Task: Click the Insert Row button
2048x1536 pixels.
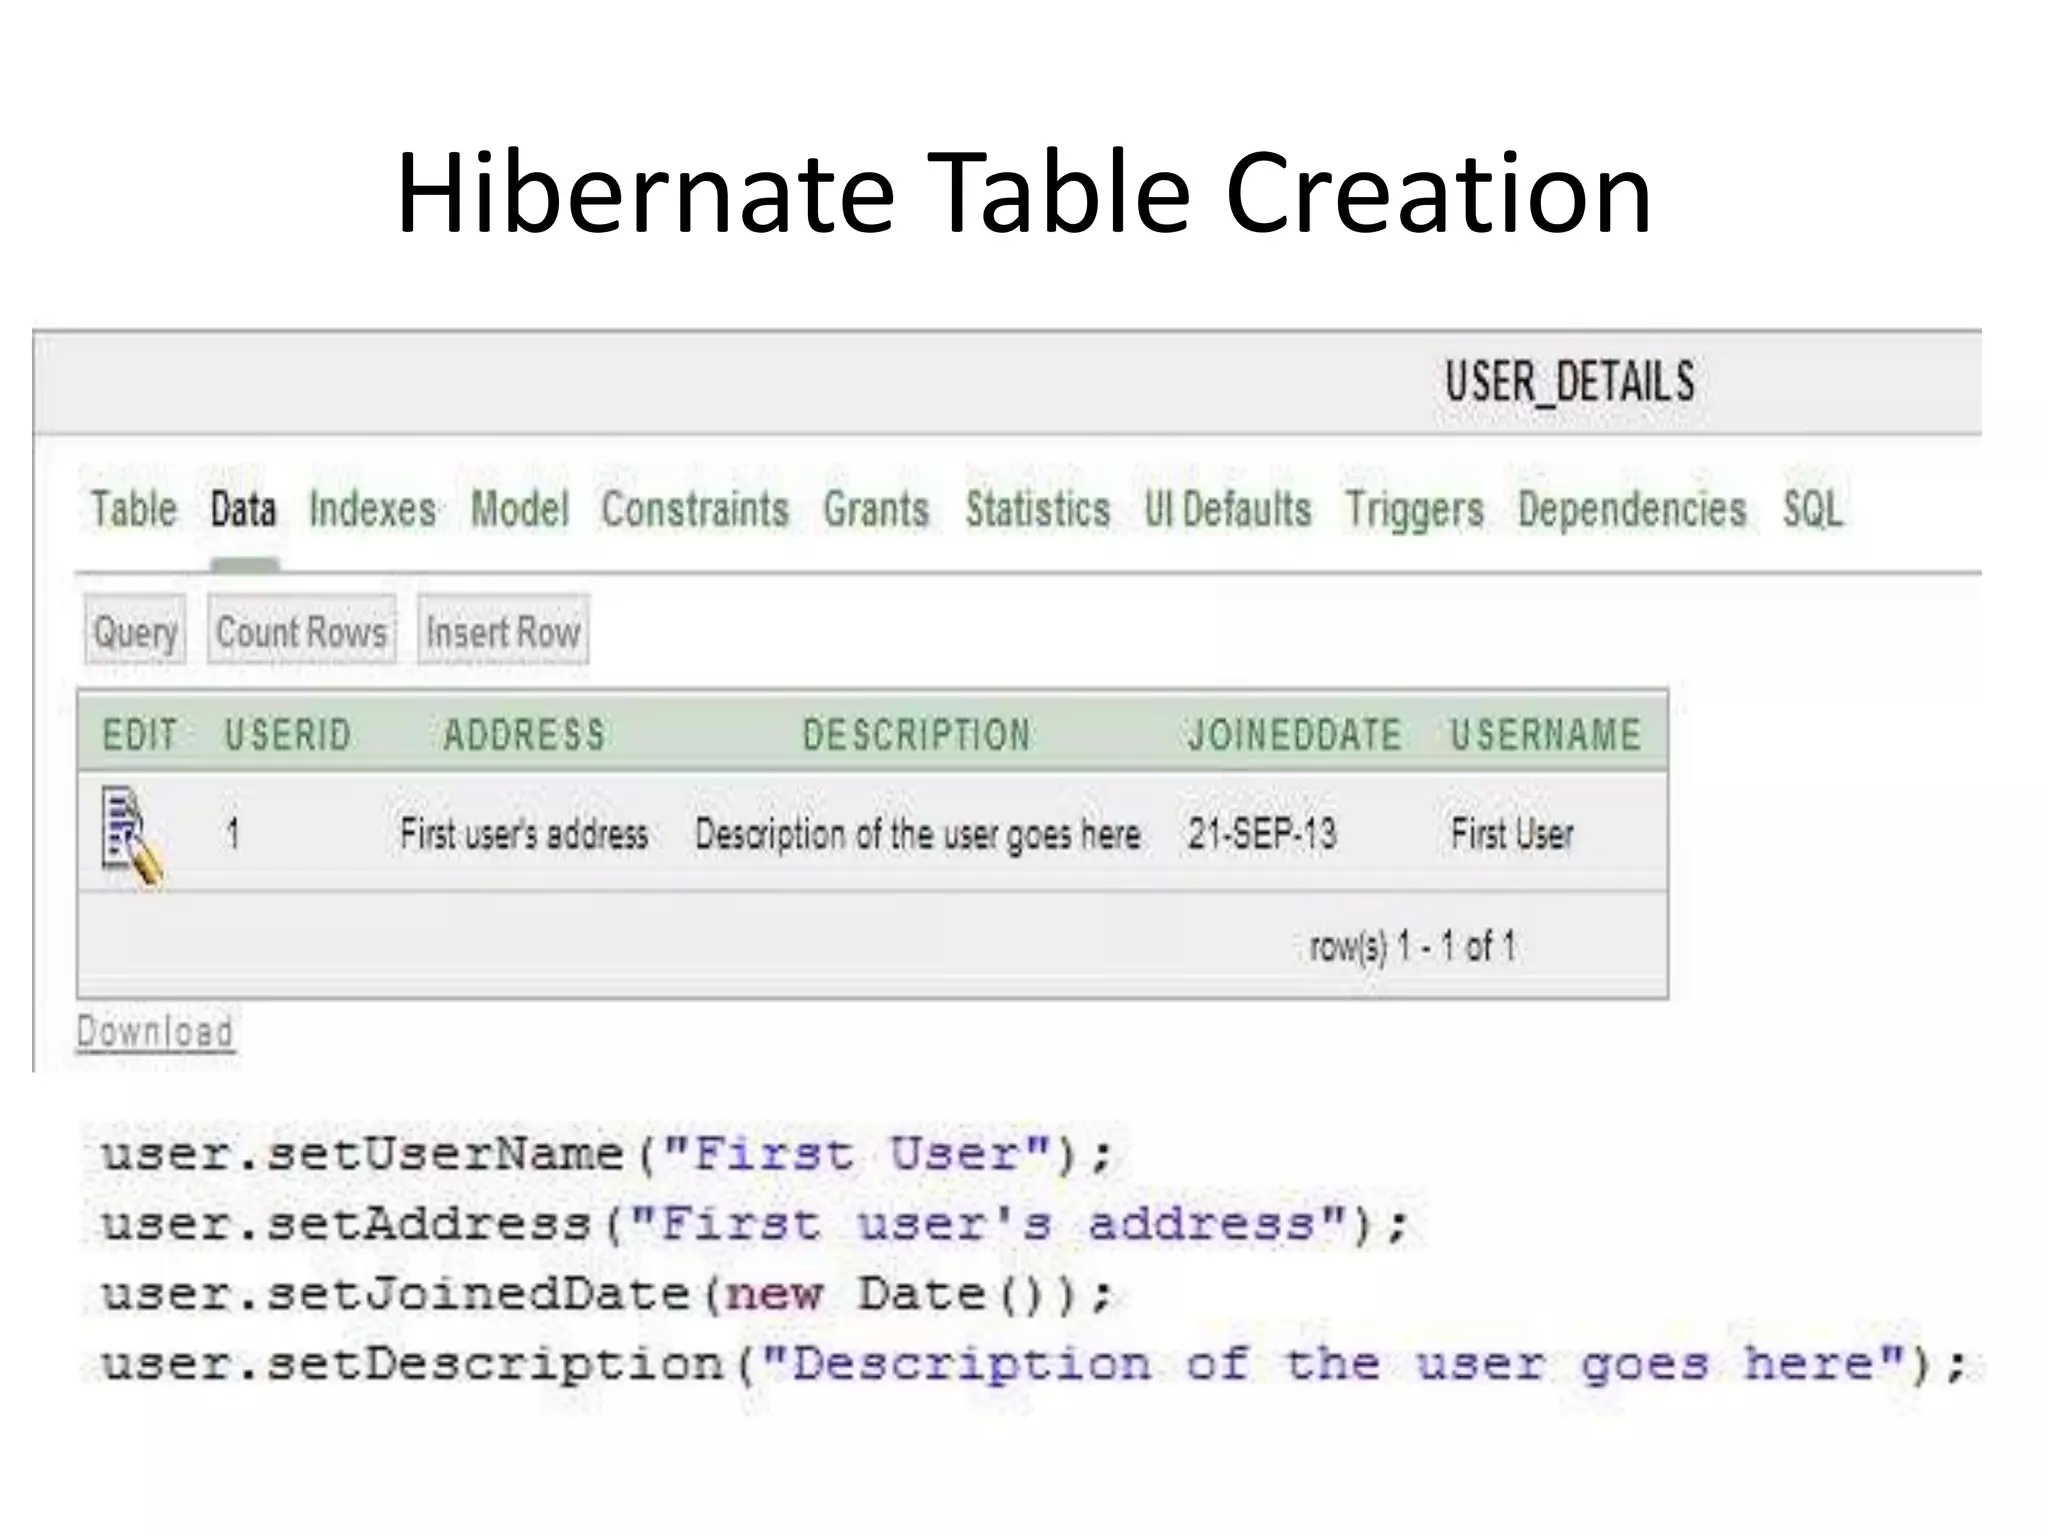Action: coord(503,631)
